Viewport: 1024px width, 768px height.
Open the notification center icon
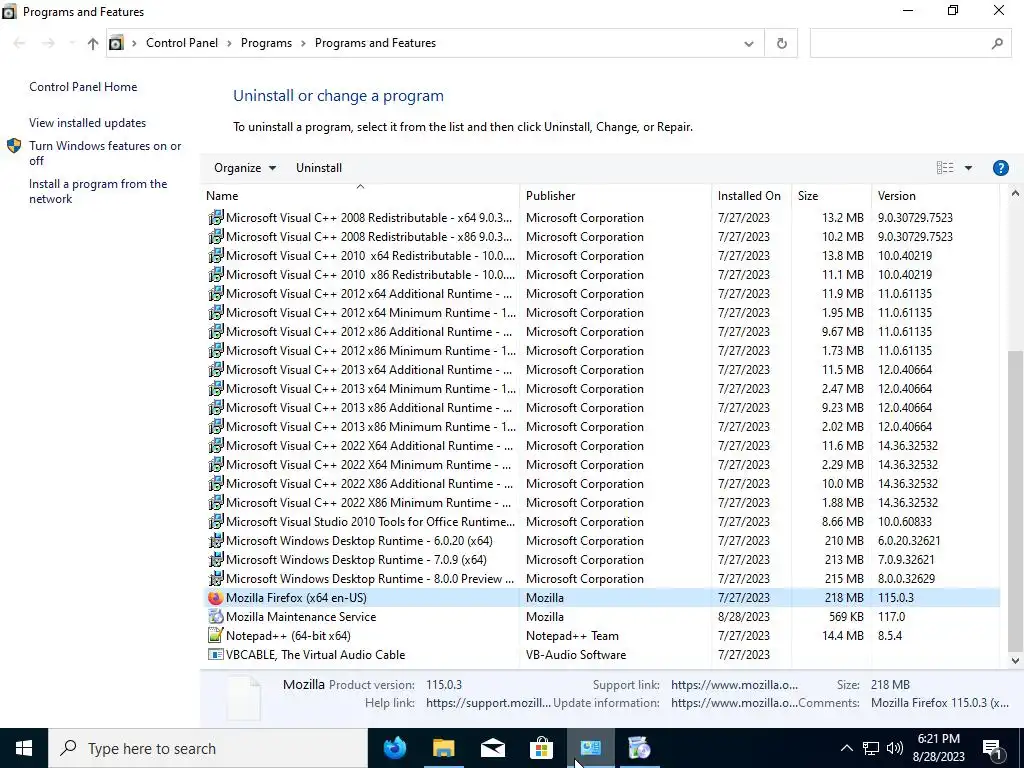tap(993, 748)
